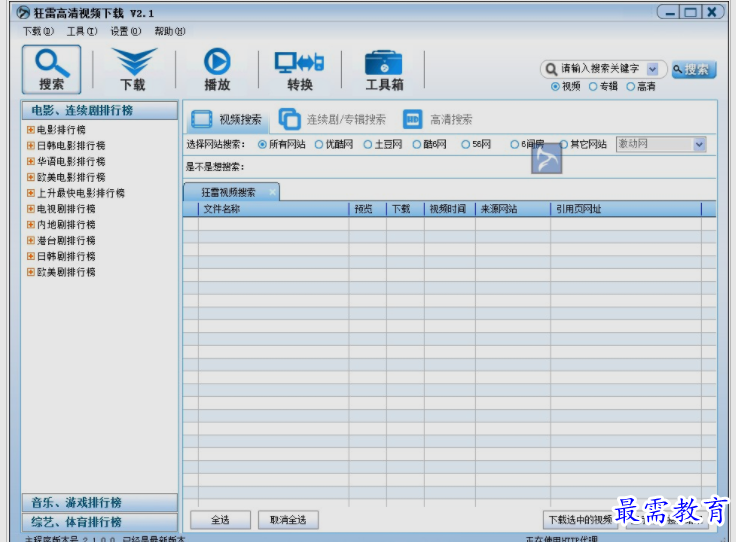The width and height of the screenshot is (736, 542).
Task: Expand 电视剧排行榜 tree node
Action: pyautogui.click(x=31, y=209)
